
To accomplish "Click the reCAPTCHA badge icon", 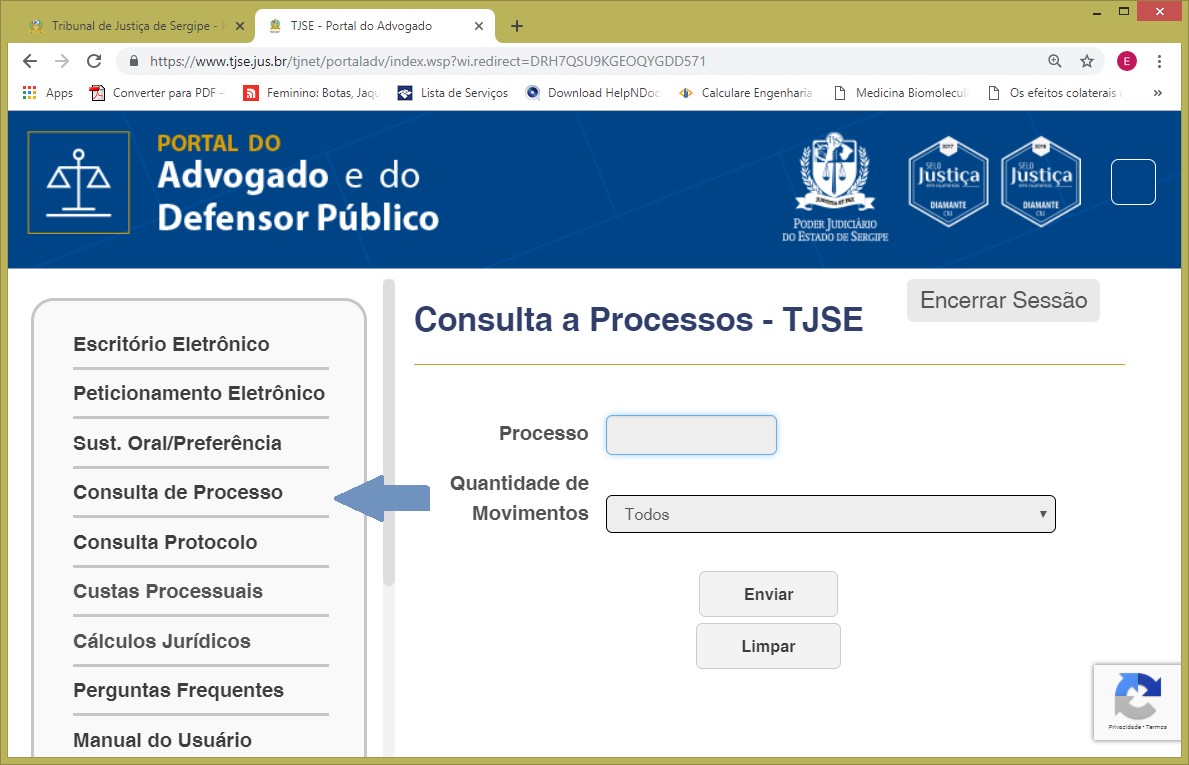I will coord(1137,696).
